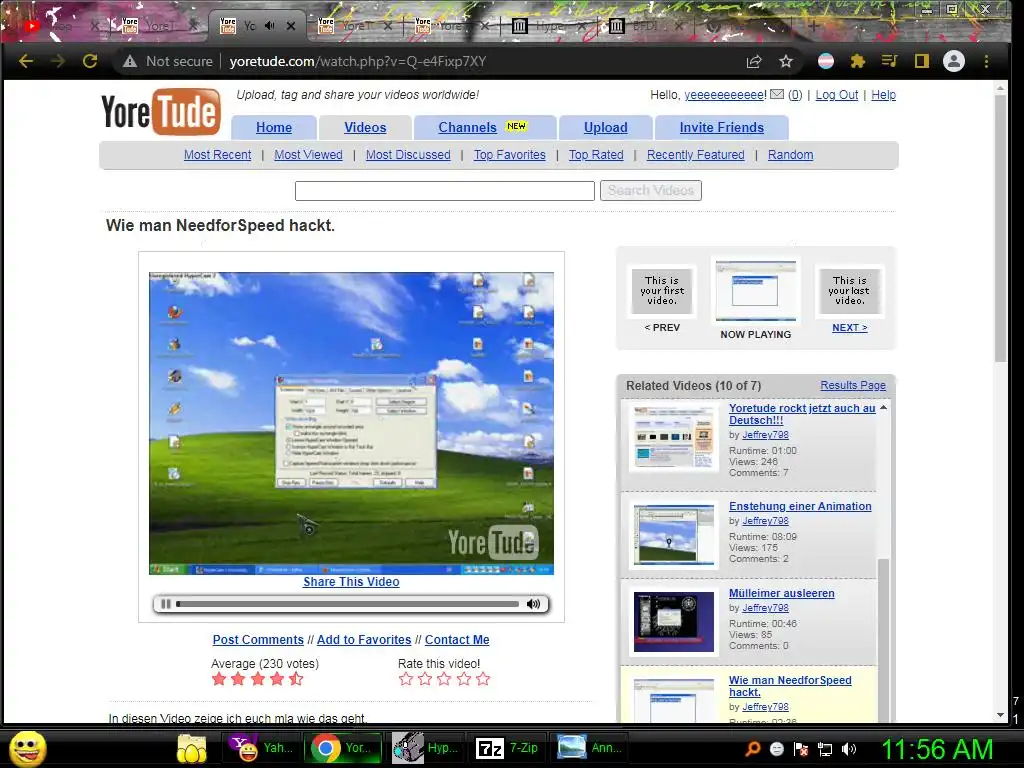Click the Contact Me link
The width and height of the screenshot is (1024, 768).
(457, 640)
